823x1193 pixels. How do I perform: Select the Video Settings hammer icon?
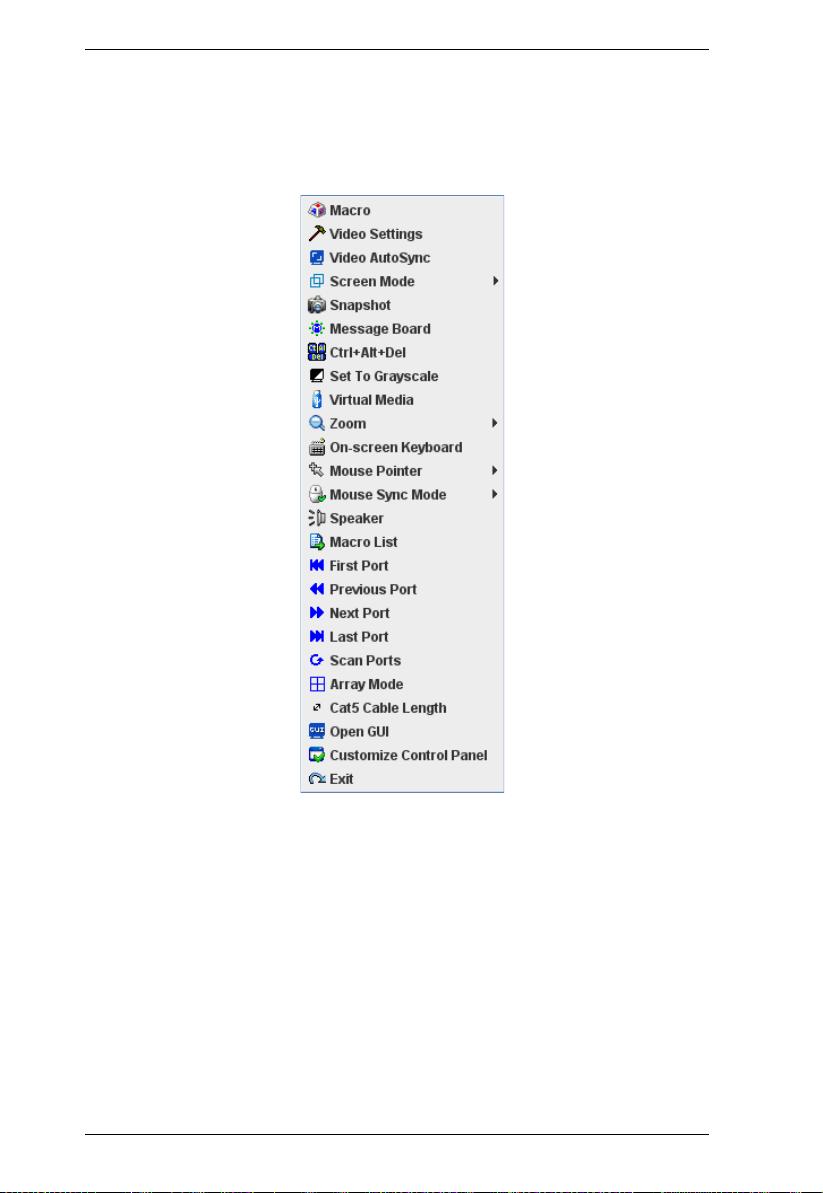point(316,234)
